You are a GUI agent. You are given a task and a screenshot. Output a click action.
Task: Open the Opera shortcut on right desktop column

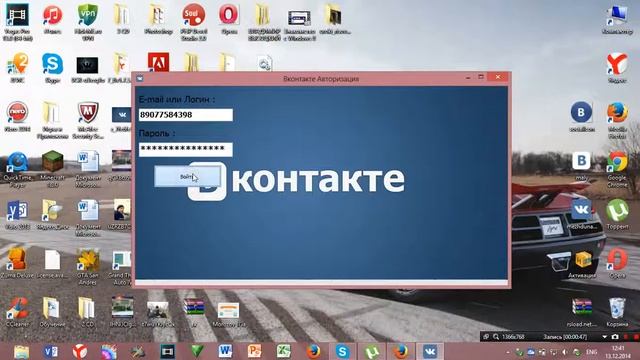(x=617, y=263)
